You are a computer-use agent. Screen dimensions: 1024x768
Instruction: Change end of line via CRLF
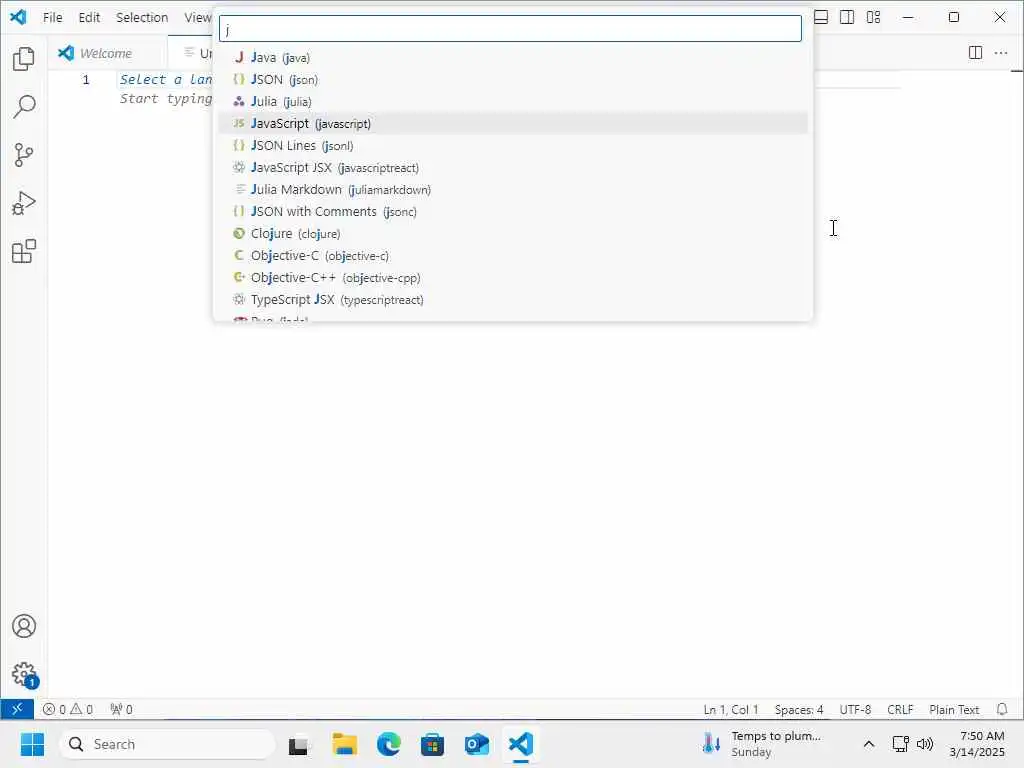click(900, 709)
